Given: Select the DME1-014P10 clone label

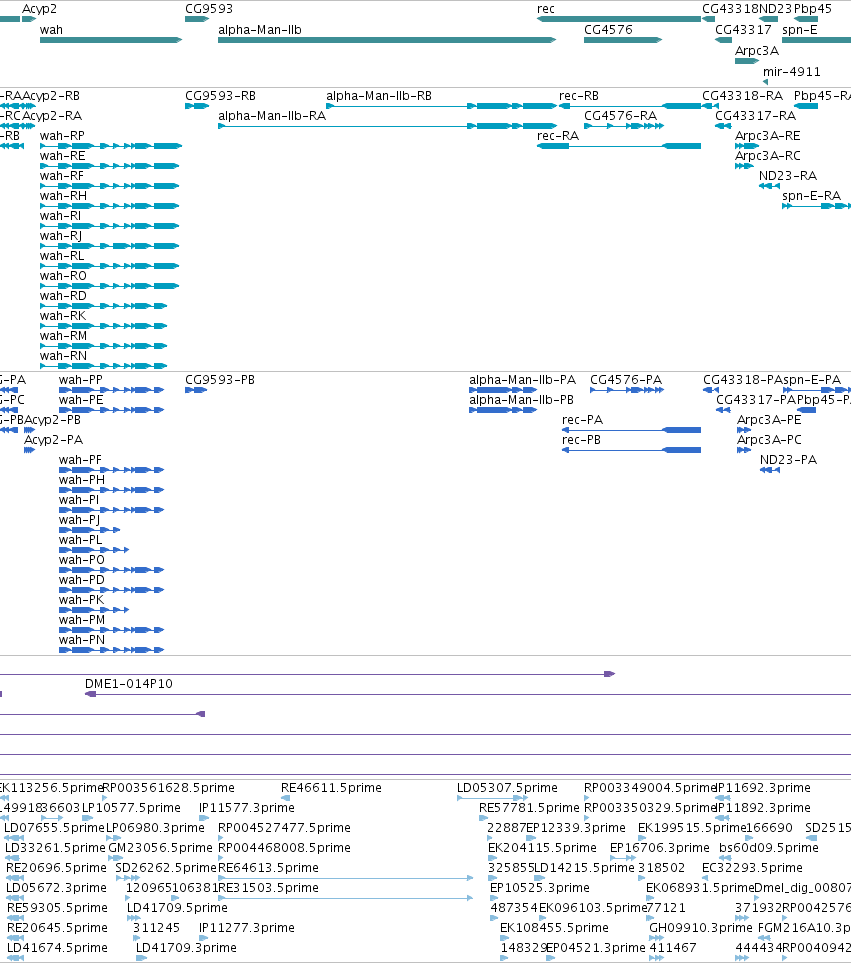Looking at the screenshot, I should (x=128, y=684).
